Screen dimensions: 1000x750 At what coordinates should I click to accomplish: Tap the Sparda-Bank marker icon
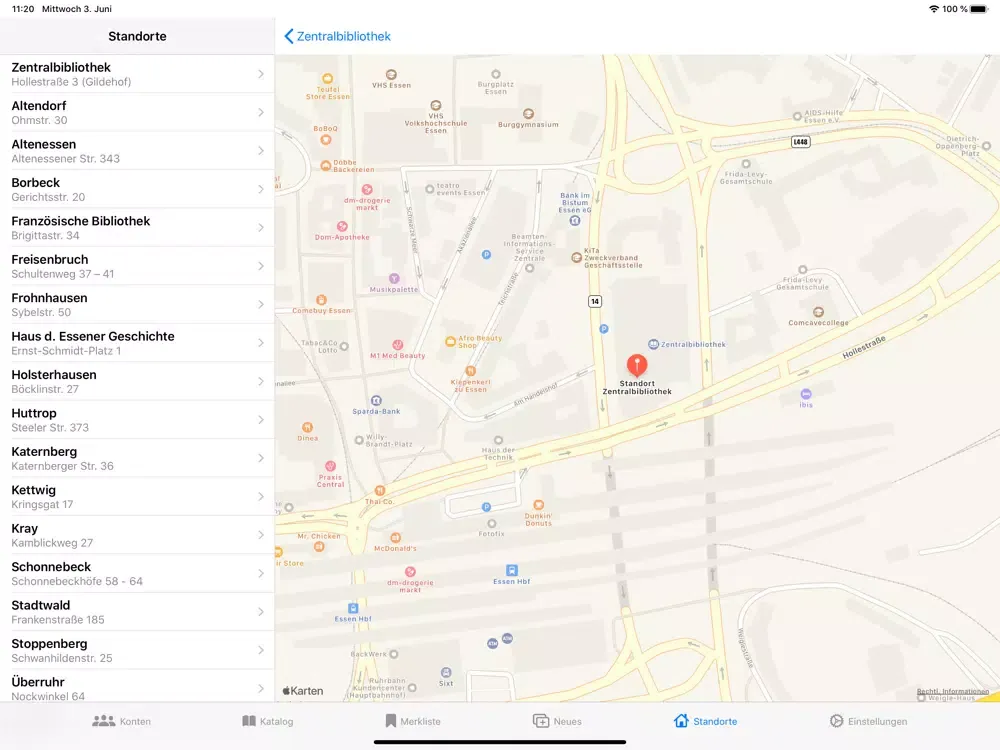click(x=376, y=401)
